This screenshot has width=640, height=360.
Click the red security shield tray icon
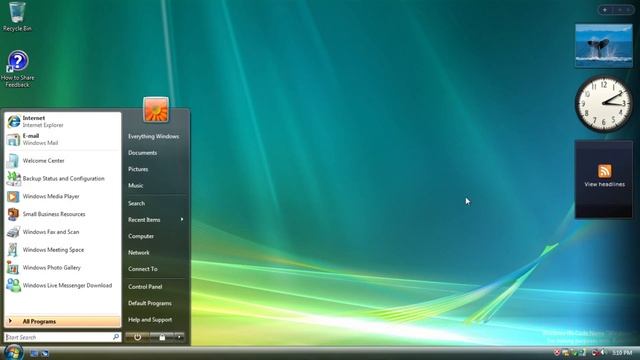coord(557,352)
